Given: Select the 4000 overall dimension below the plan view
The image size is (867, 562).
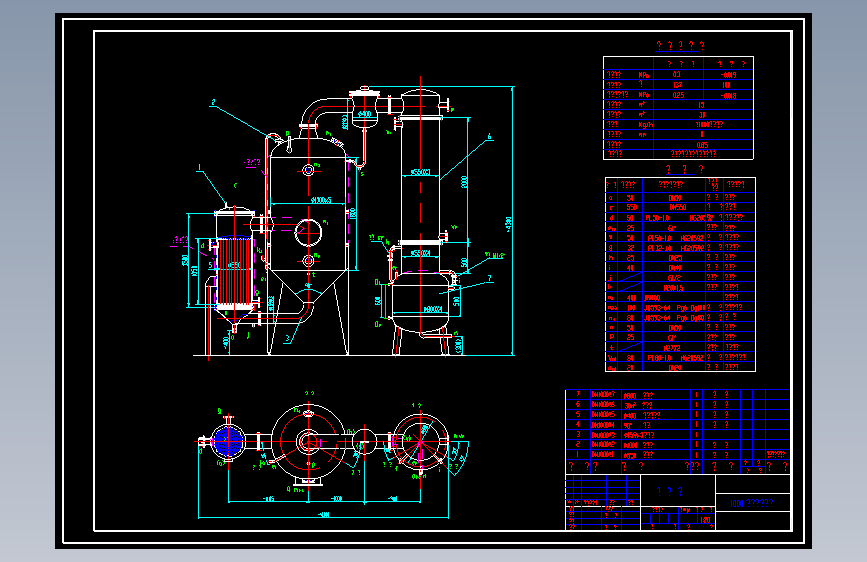Looking at the screenshot, I should pos(323,514).
